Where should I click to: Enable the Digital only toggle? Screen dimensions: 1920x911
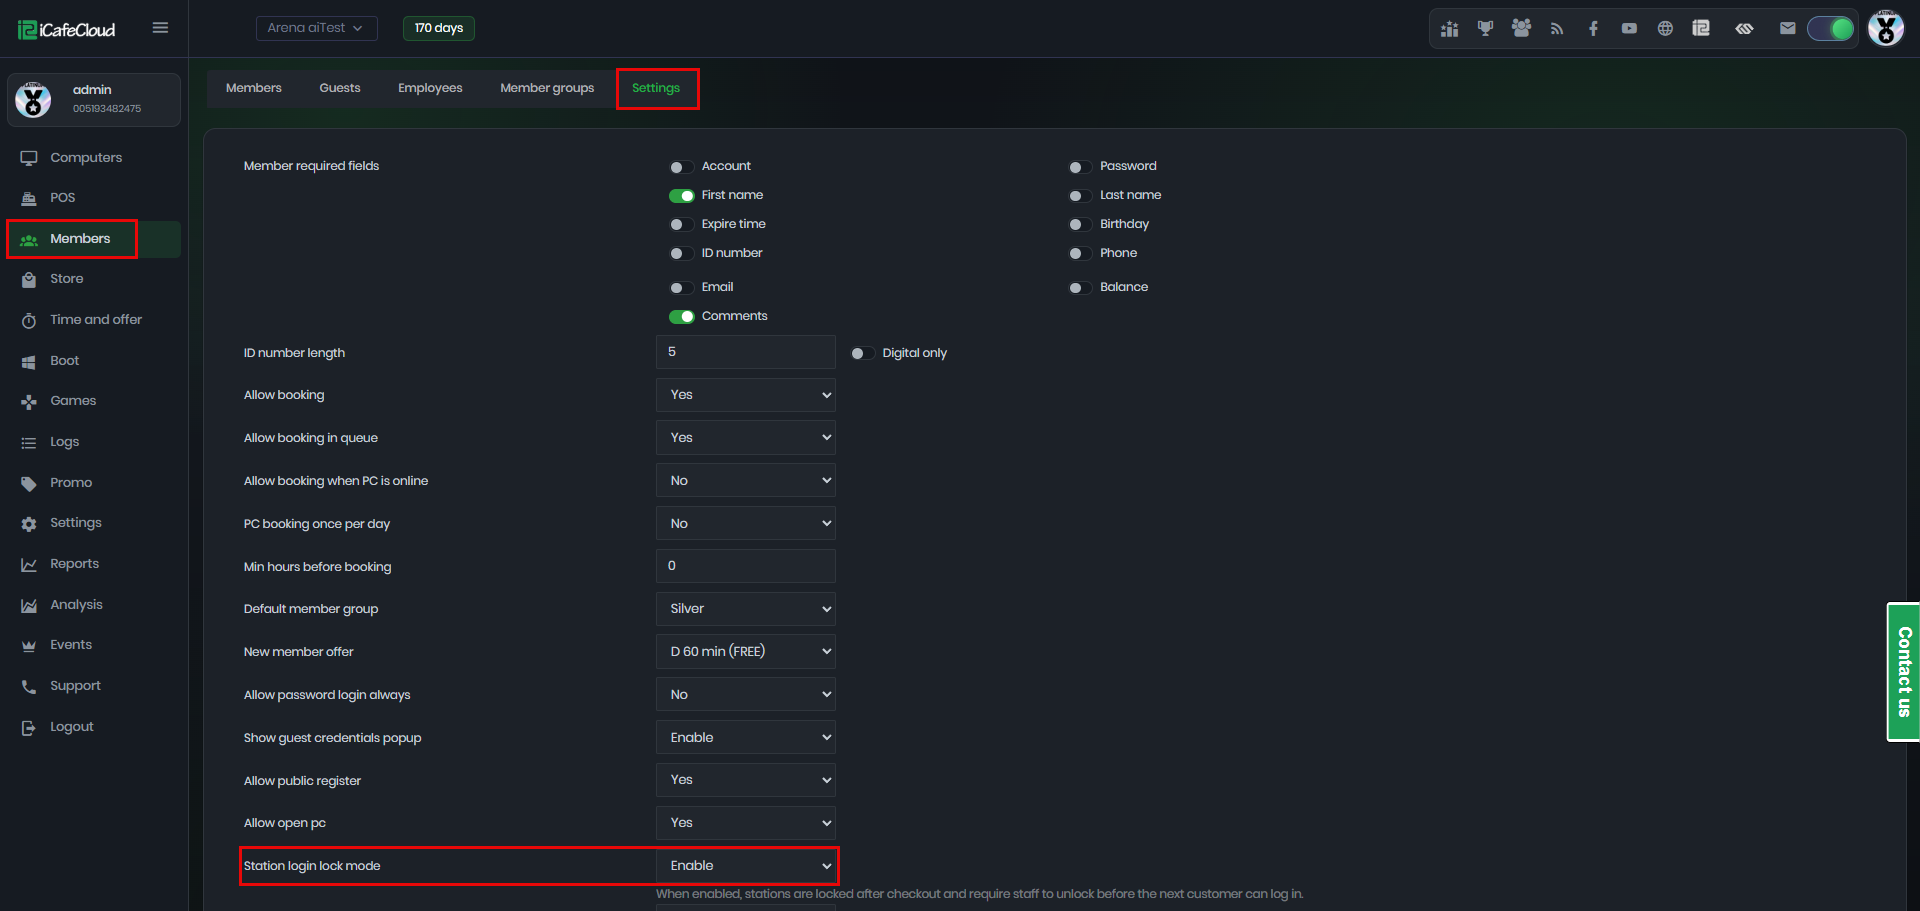(x=862, y=353)
